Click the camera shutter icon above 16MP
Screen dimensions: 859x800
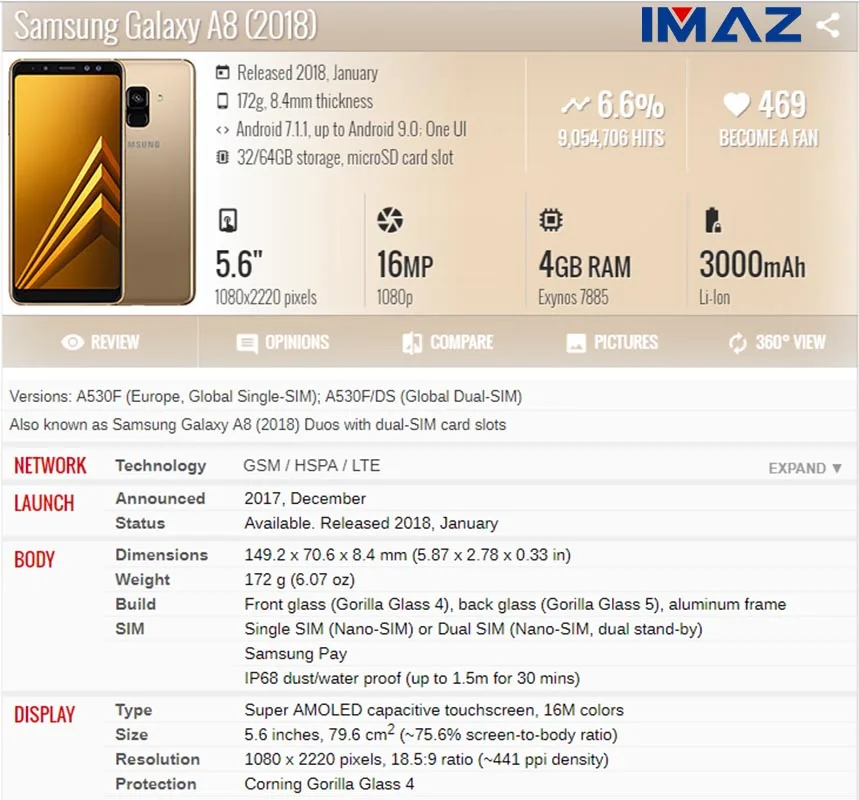[390, 220]
